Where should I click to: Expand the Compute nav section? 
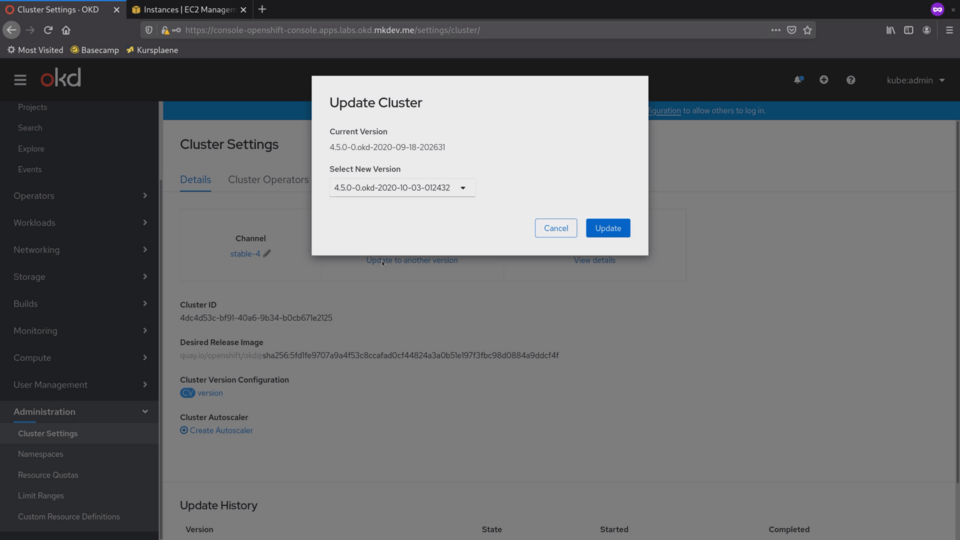coord(80,358)
